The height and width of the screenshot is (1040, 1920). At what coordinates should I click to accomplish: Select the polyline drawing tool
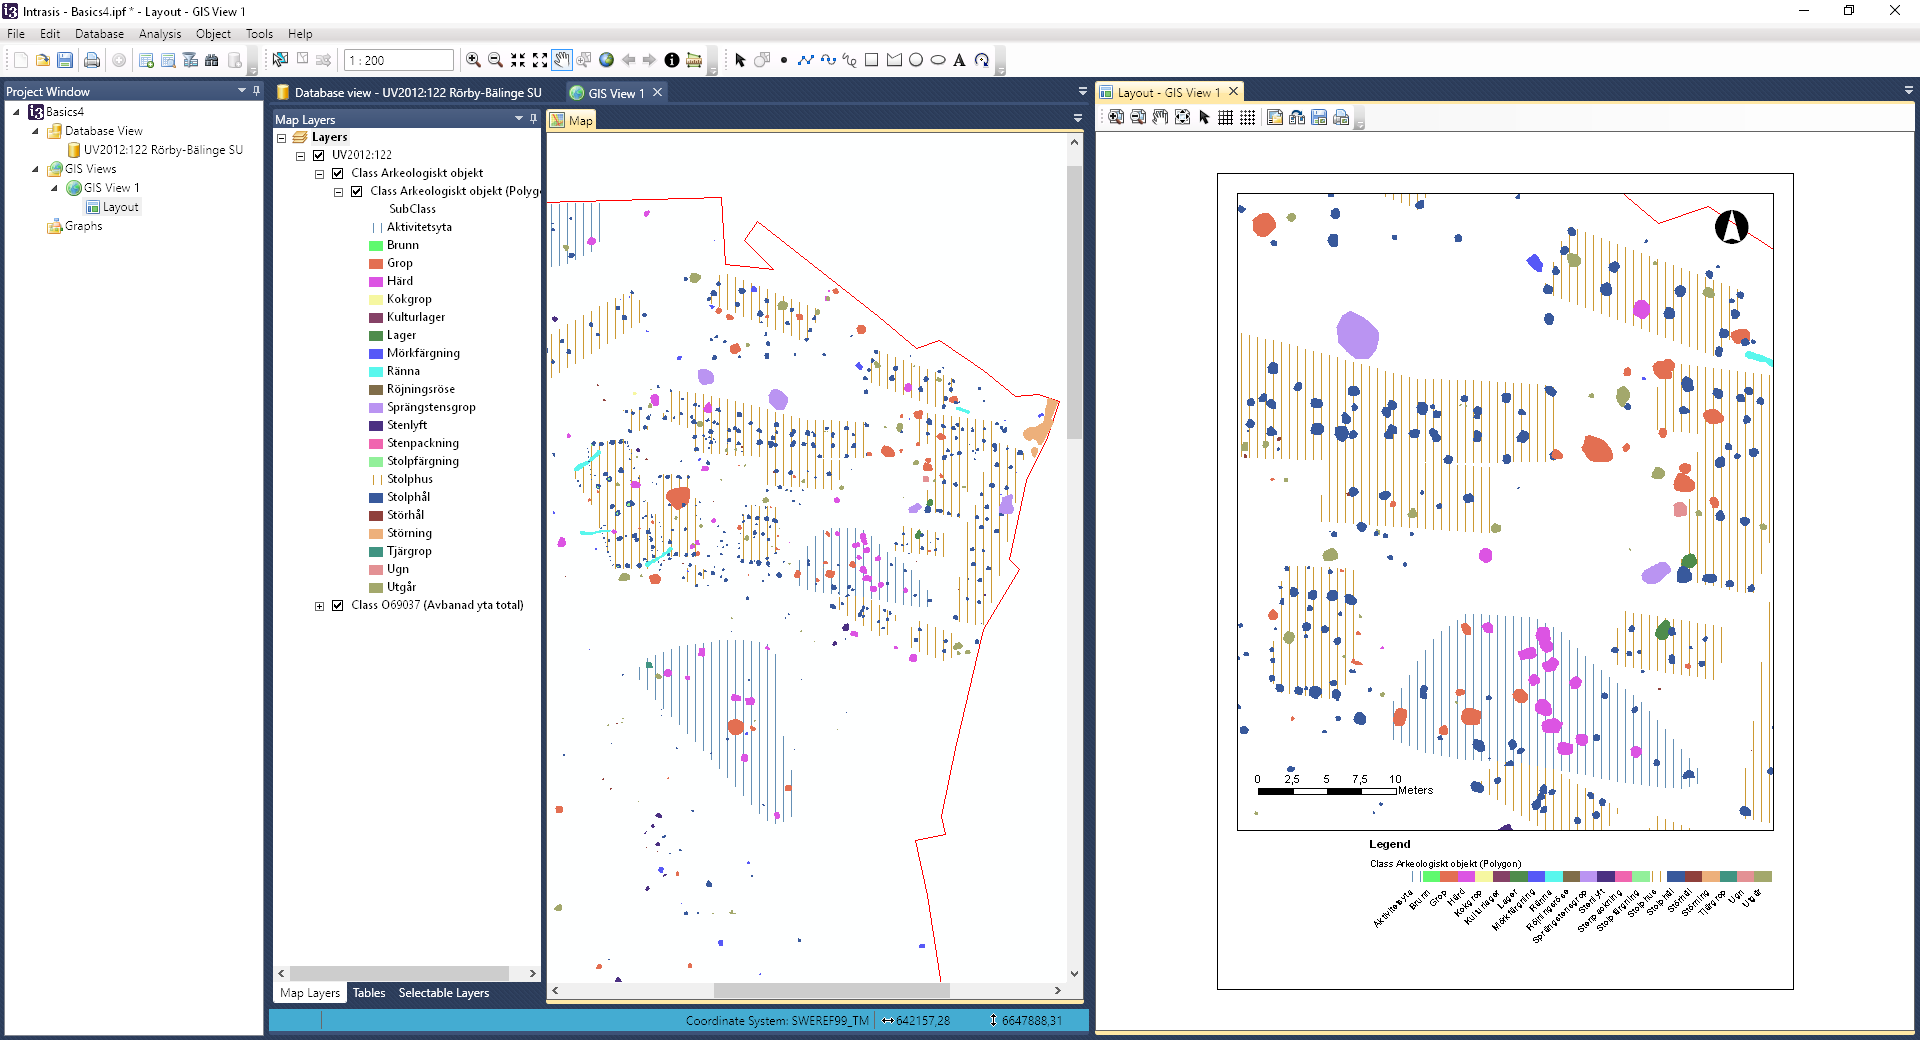point(806,60)
